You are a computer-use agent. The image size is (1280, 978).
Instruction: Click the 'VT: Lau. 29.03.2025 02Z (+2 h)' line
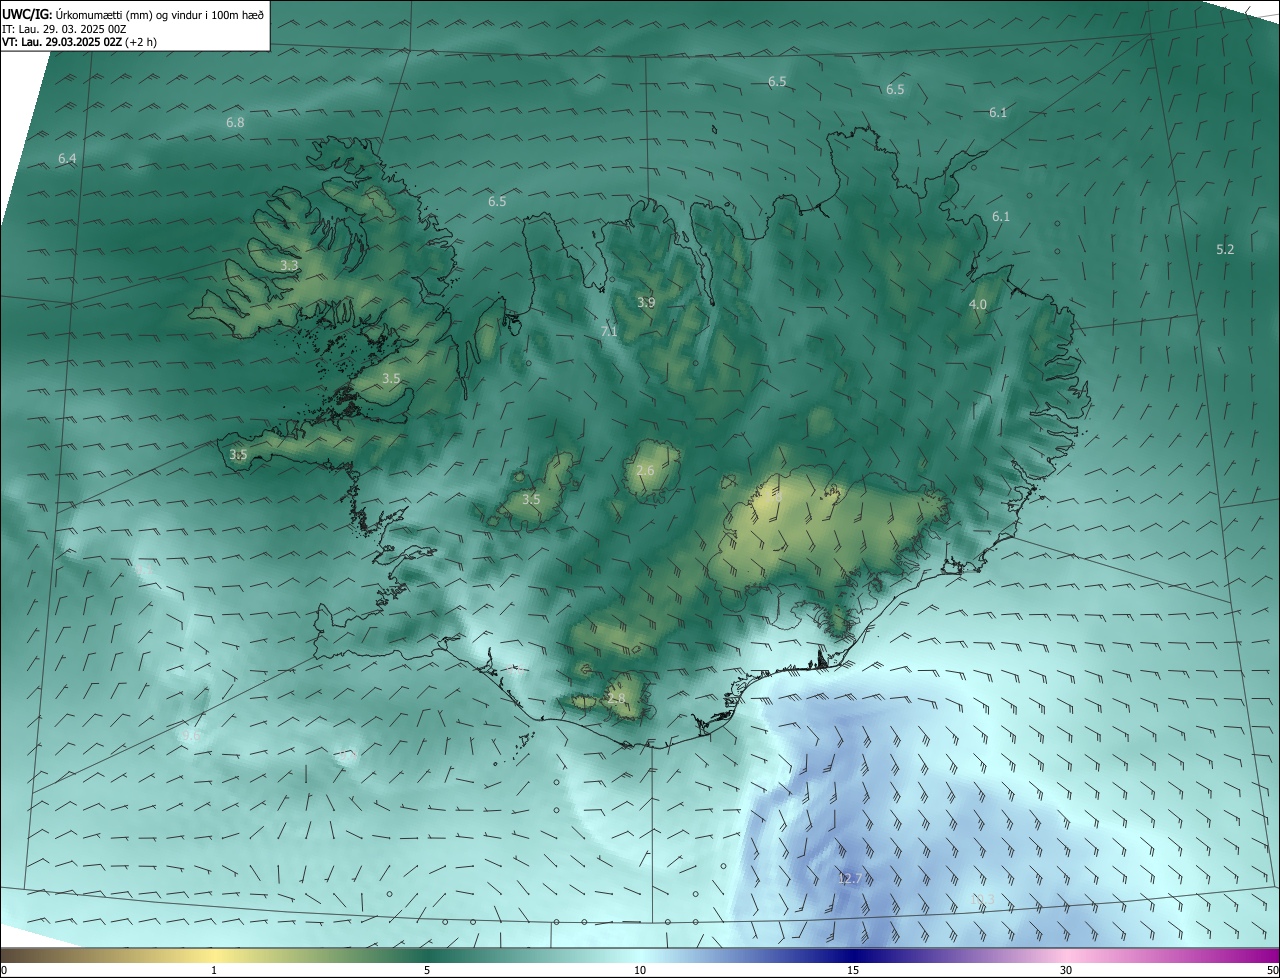(79, 42)
